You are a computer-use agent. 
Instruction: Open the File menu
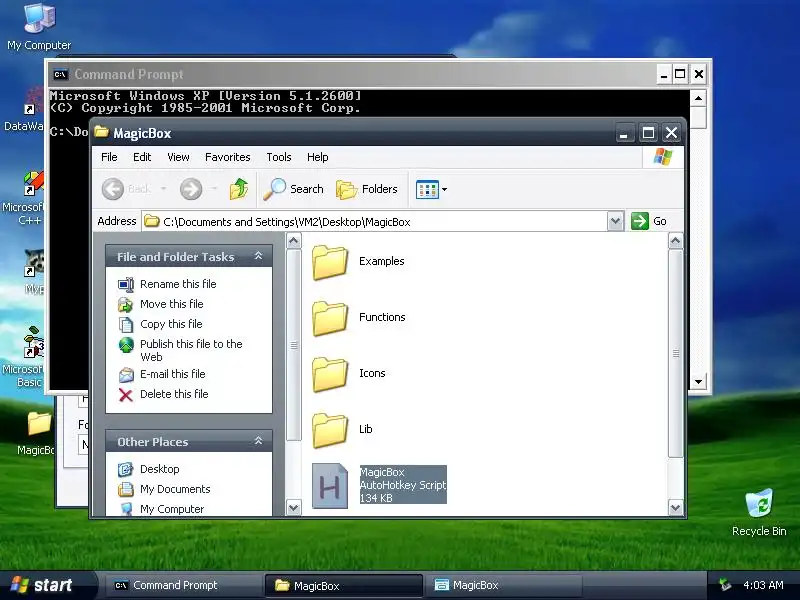tap(109, 157)
